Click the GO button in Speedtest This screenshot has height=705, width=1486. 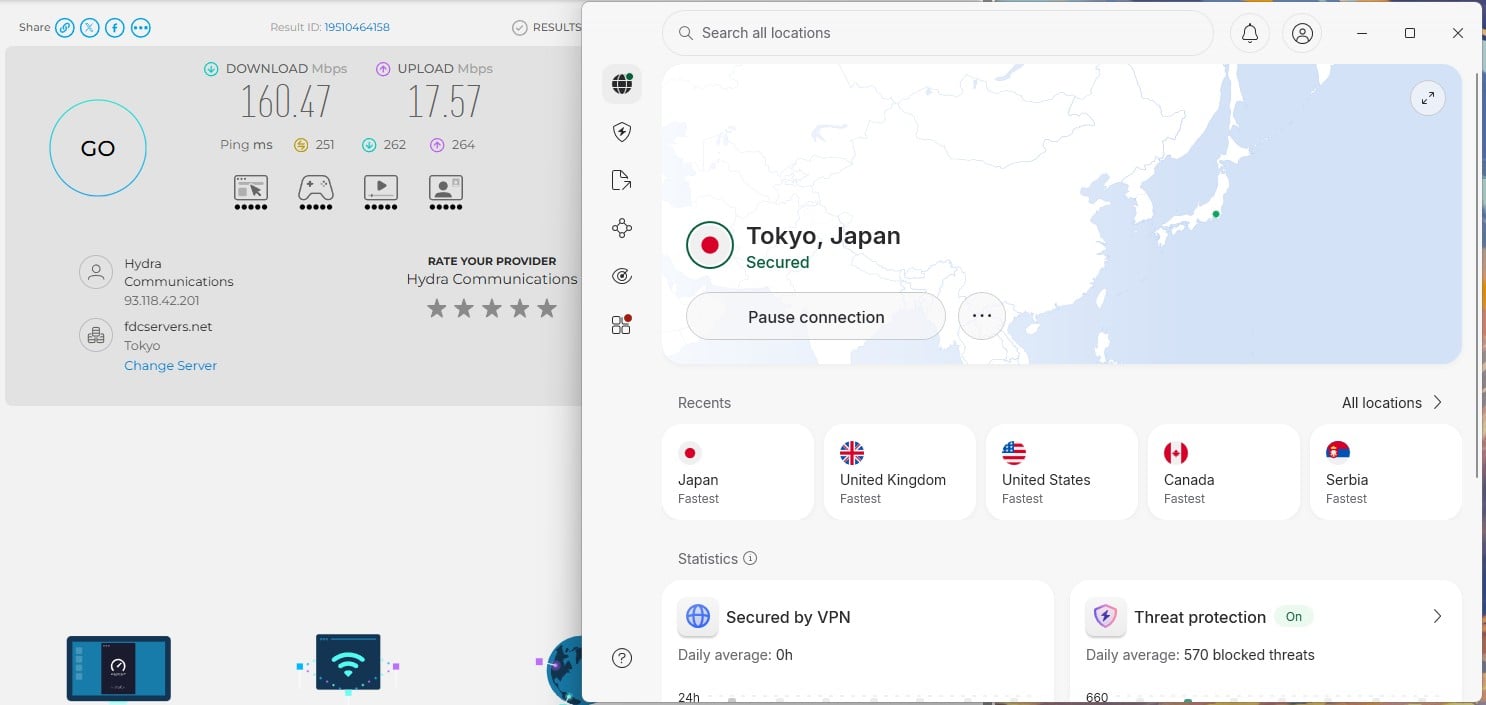(98, 148)
